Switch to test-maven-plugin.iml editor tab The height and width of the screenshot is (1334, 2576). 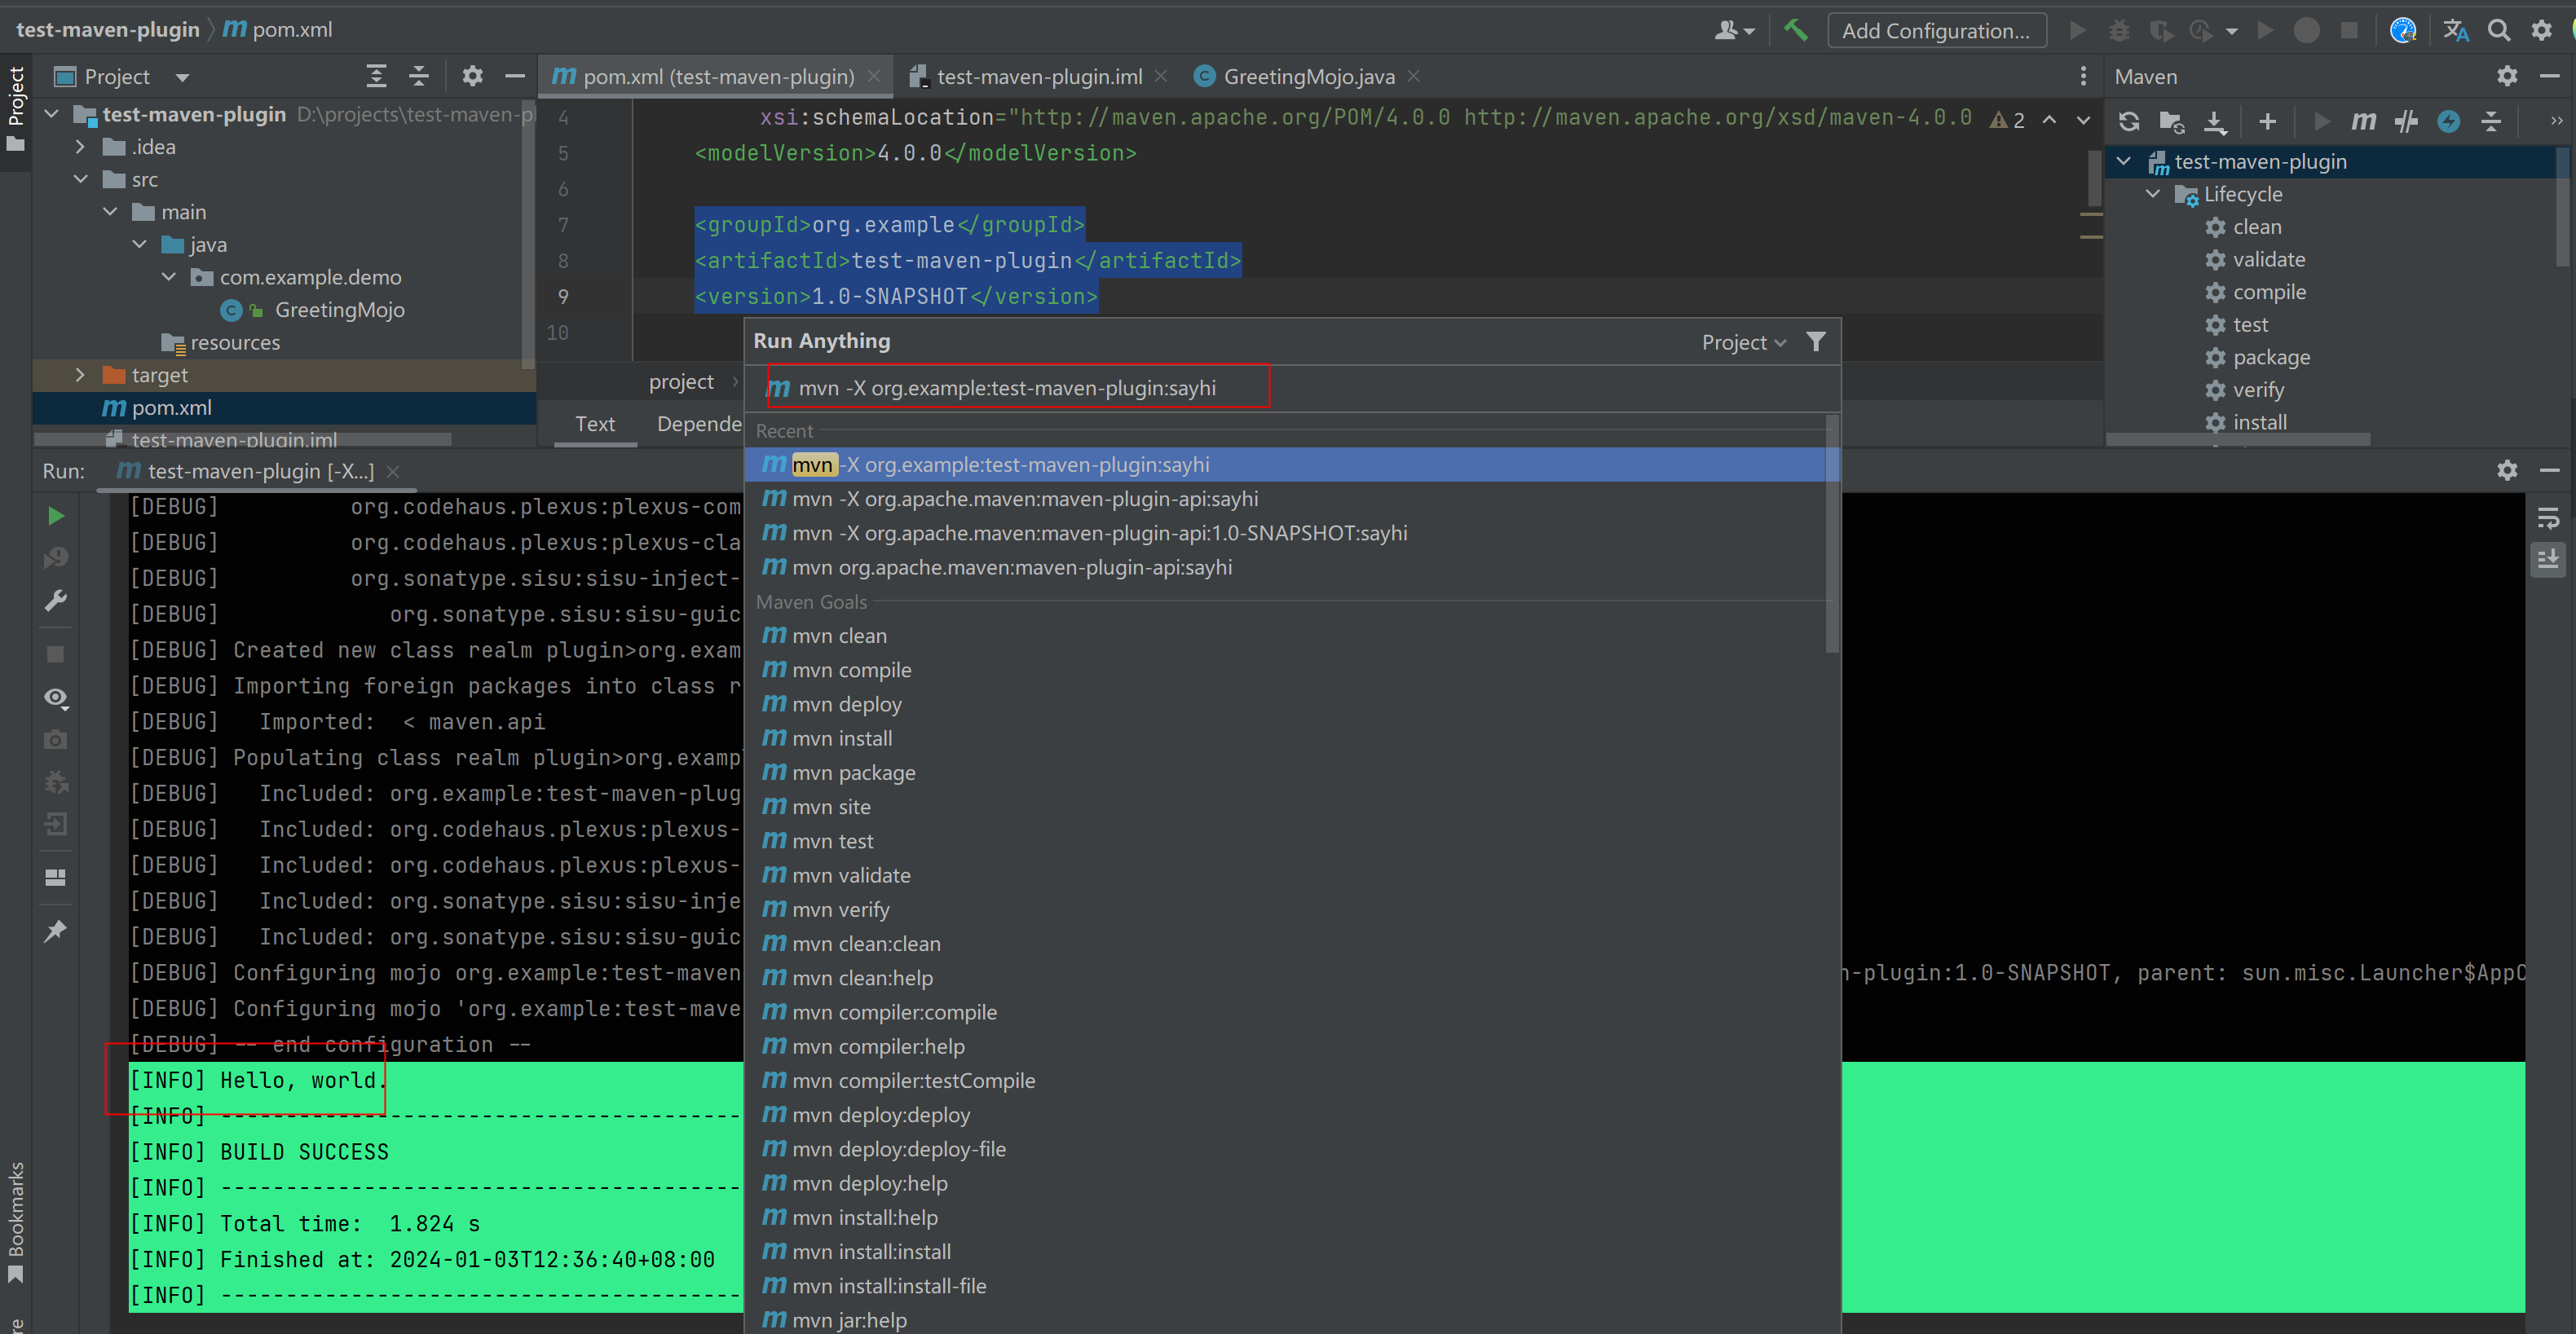pos(1038,76)
